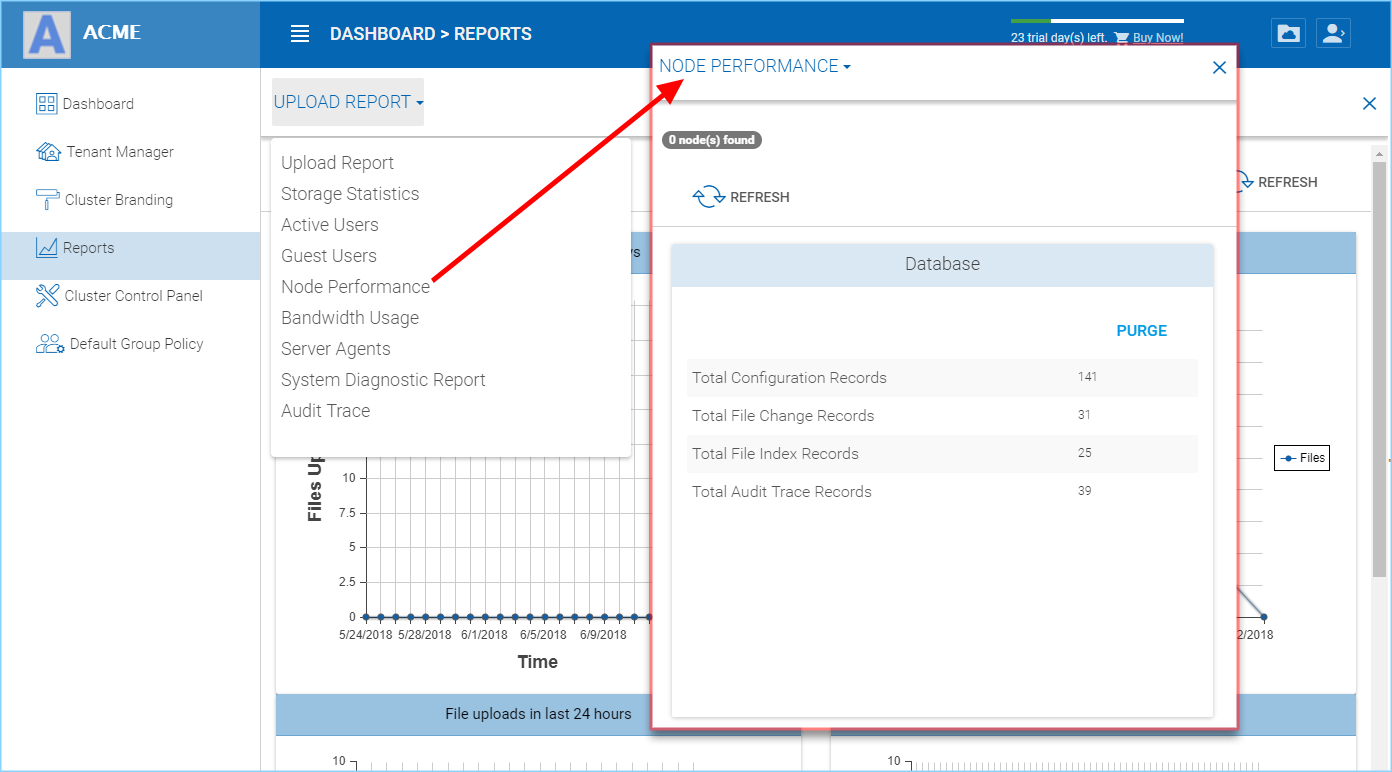1392x772 pixels.
Task: Open Default Group Policy in sidebar
Action: click(137, 344)
